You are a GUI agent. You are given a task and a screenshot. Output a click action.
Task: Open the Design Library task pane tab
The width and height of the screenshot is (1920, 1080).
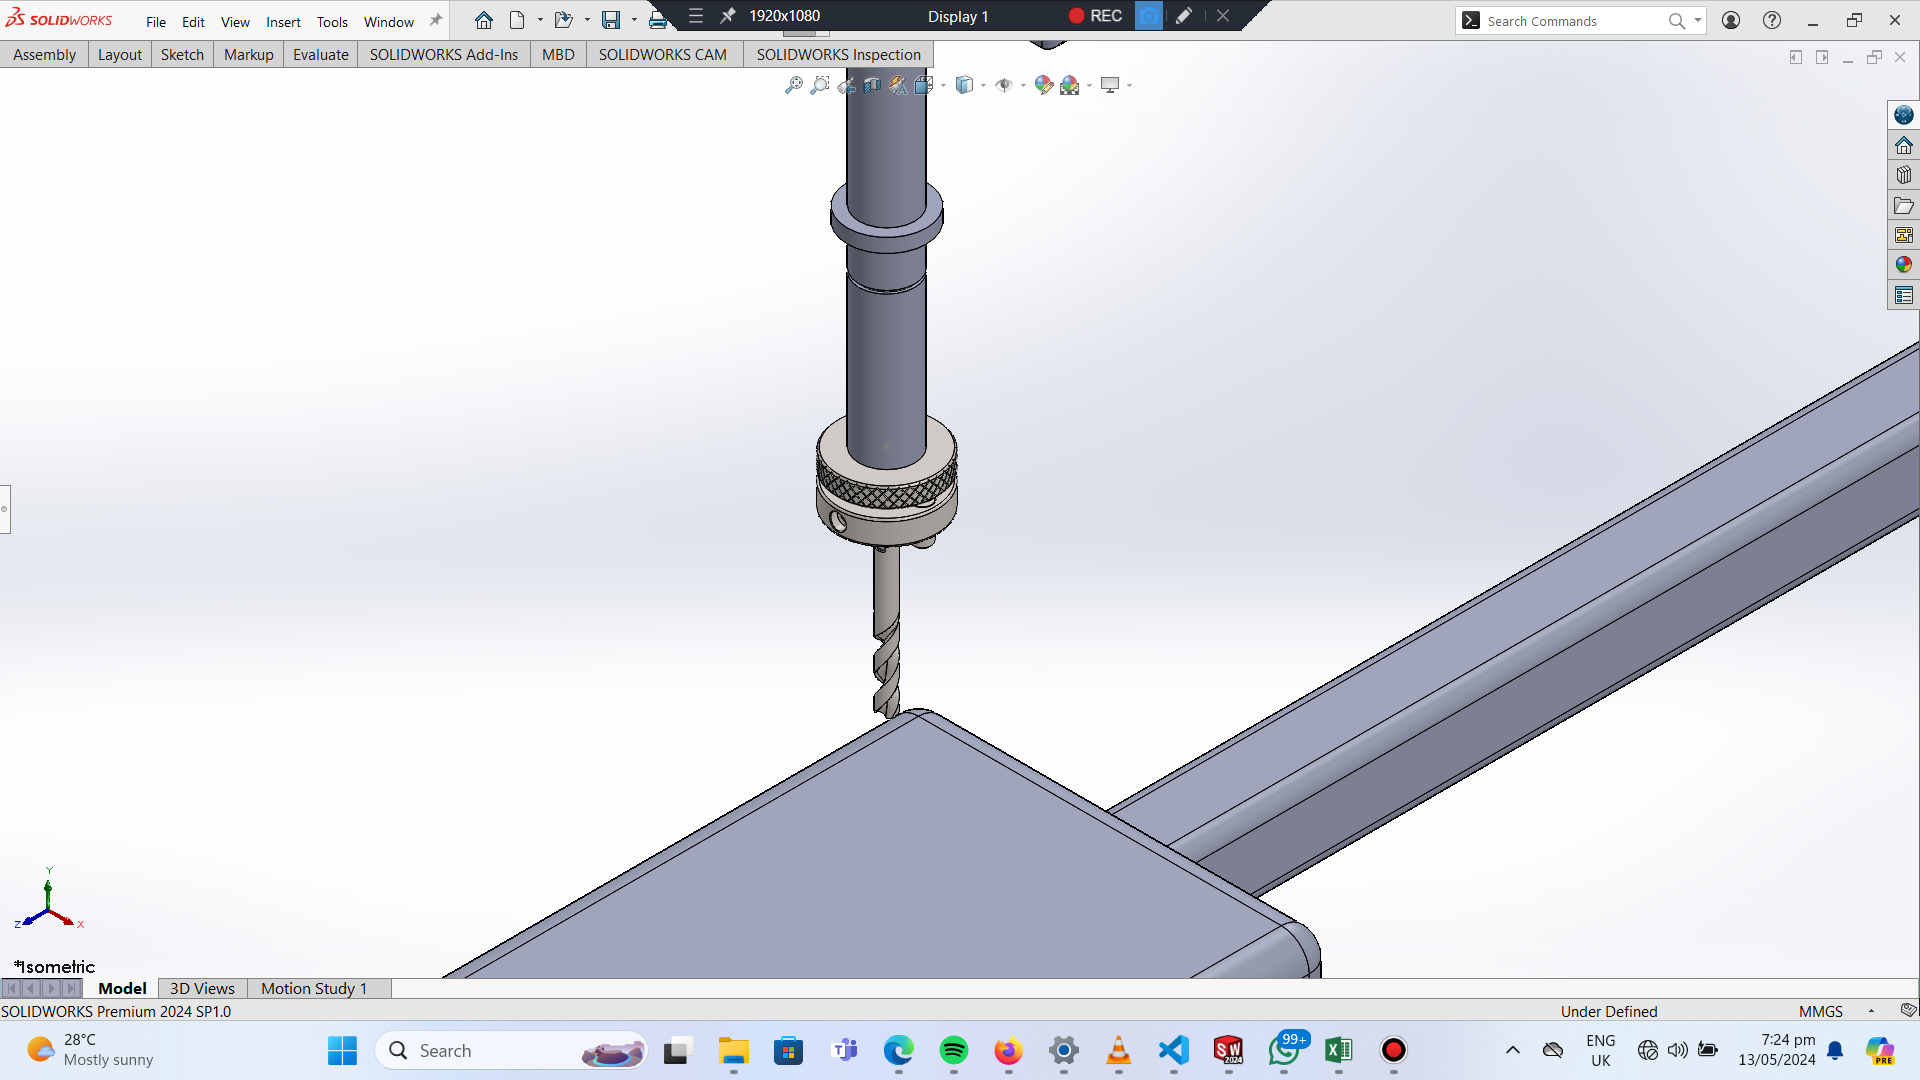(x=1903, y=175)
